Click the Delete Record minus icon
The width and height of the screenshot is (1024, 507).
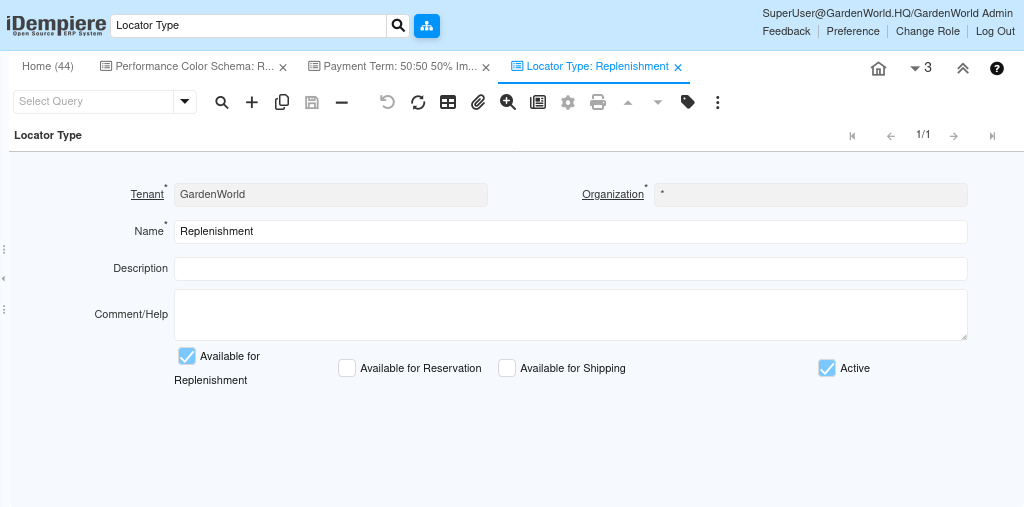click(x=342, y=102)
